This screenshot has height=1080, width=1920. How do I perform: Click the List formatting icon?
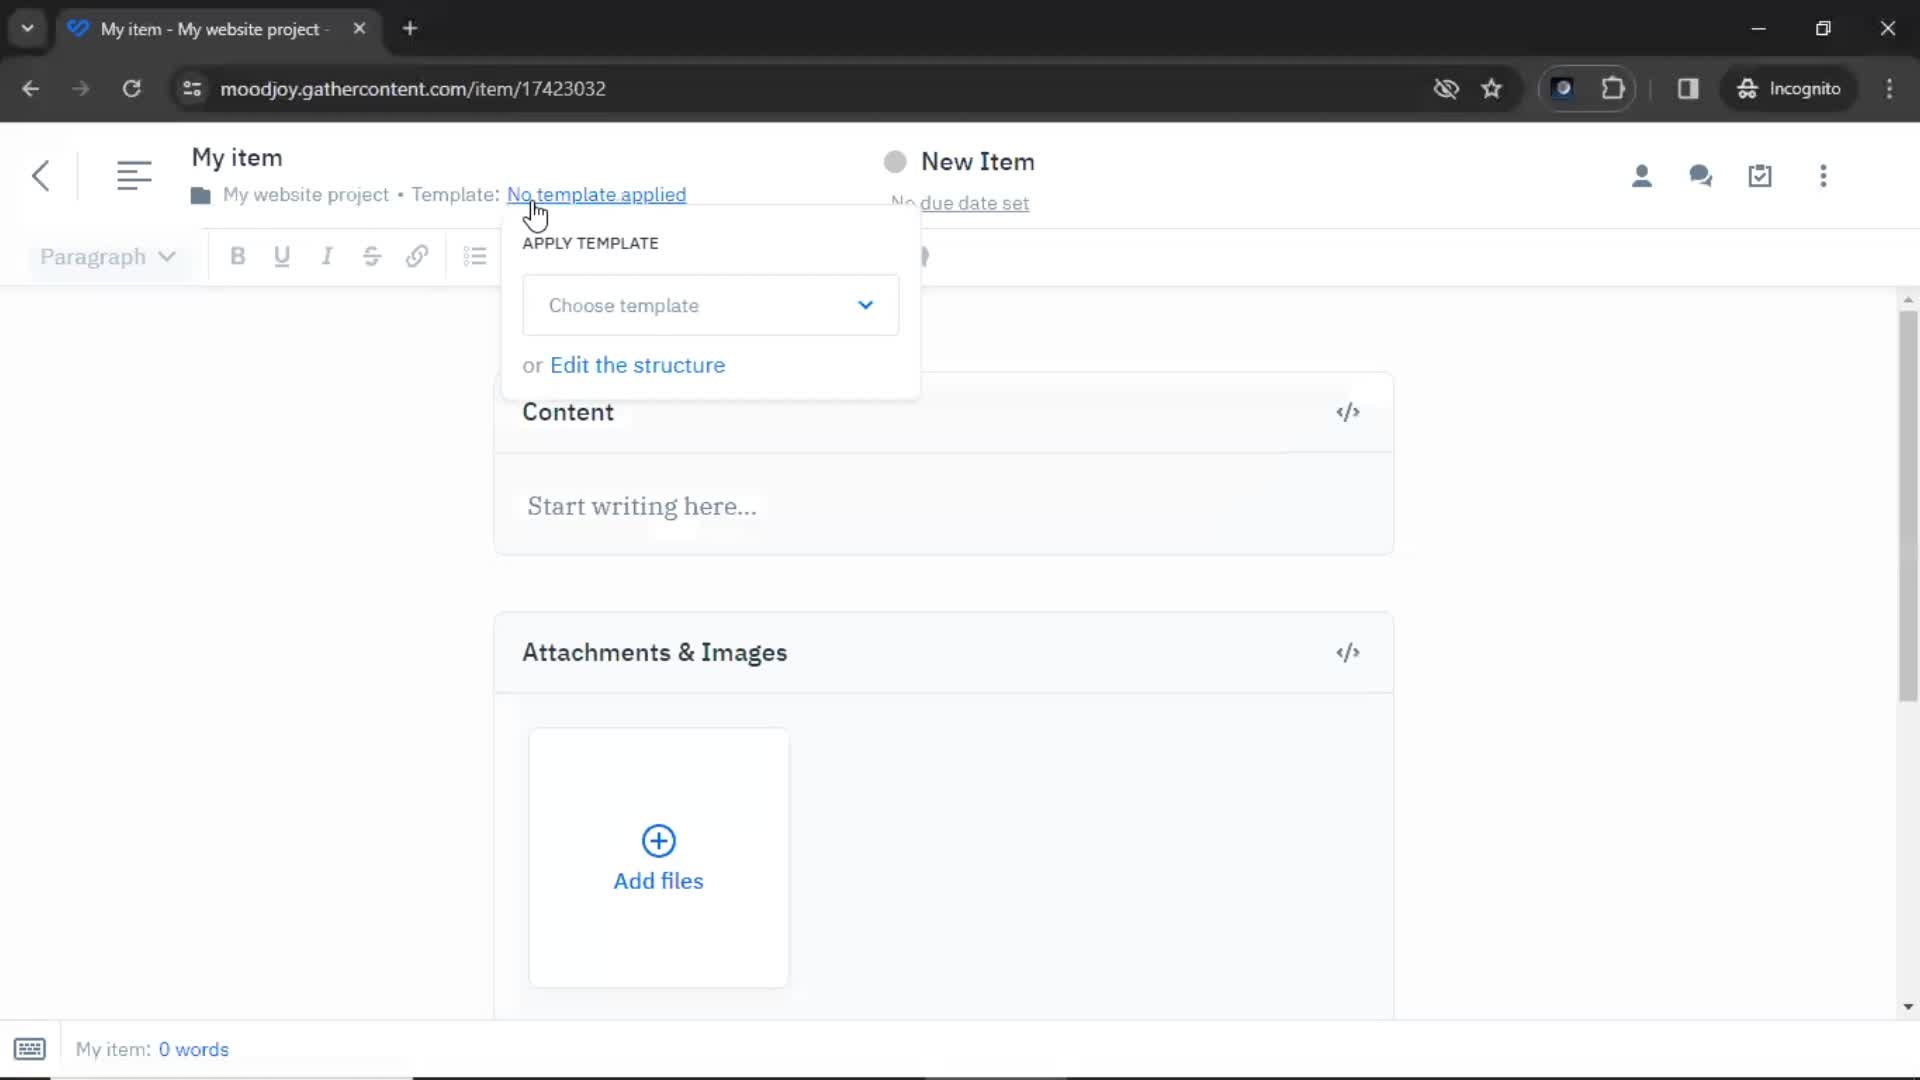tap(475, 256)
